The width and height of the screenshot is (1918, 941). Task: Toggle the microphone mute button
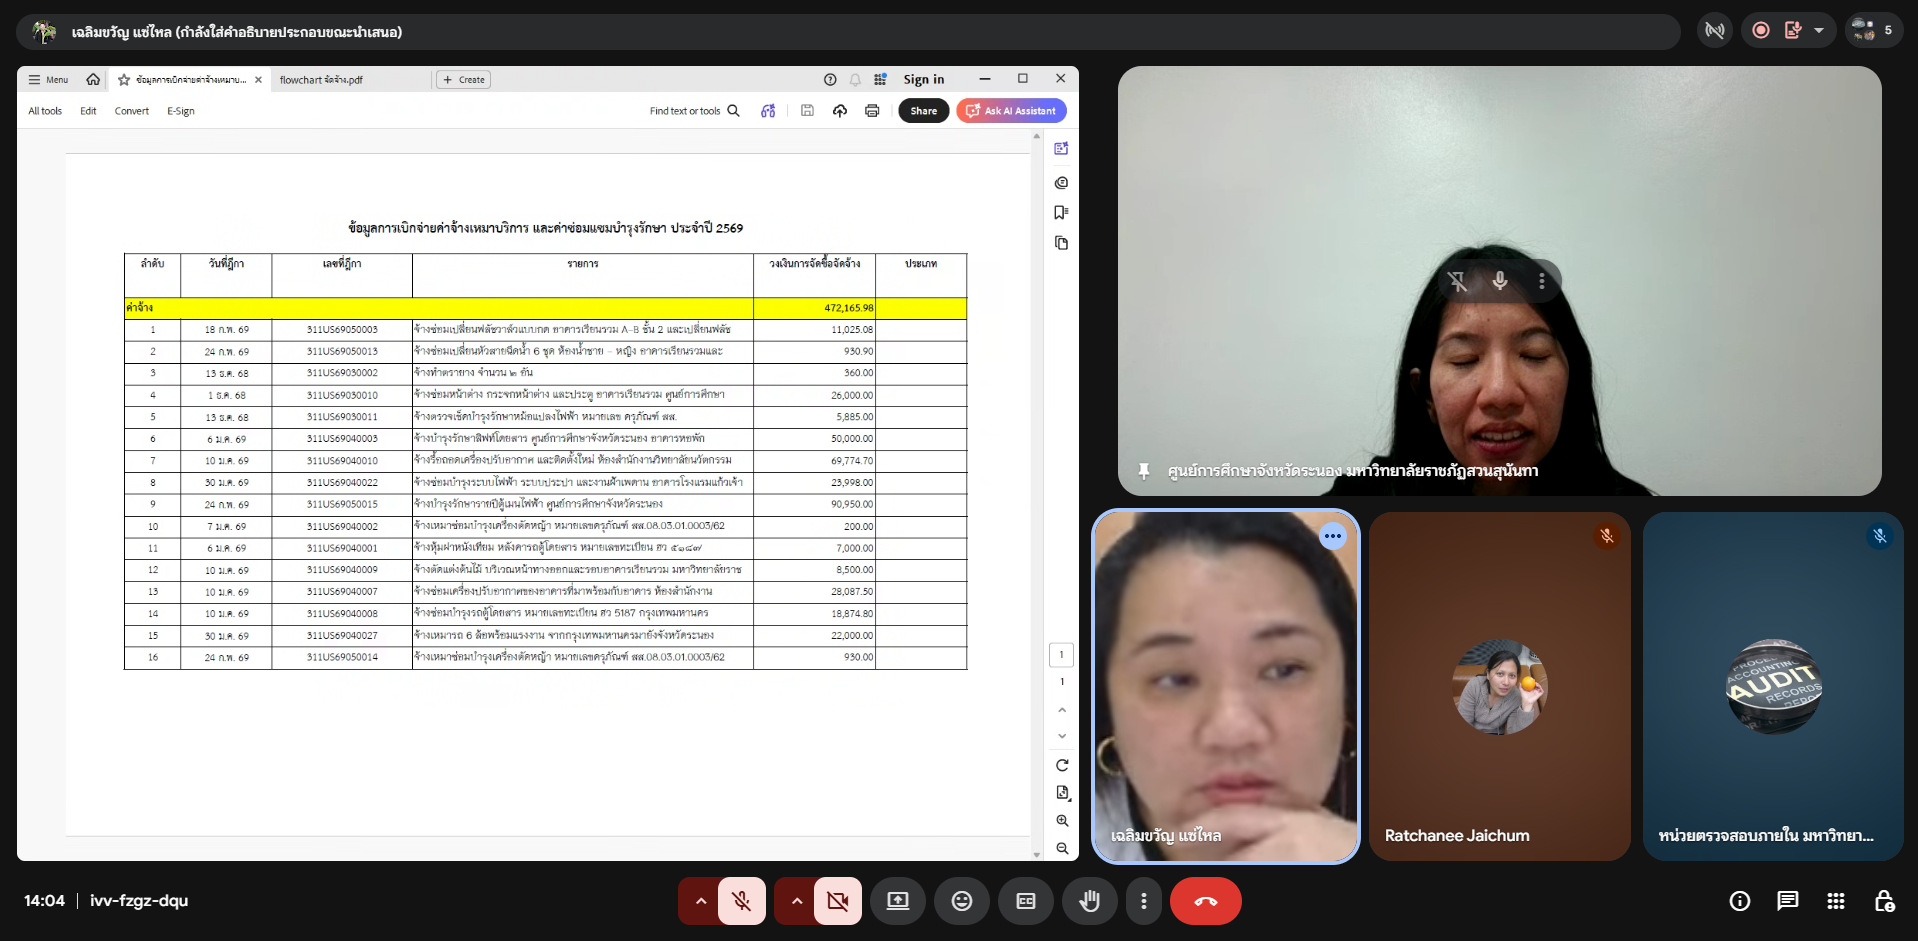[x=741, y=901]
